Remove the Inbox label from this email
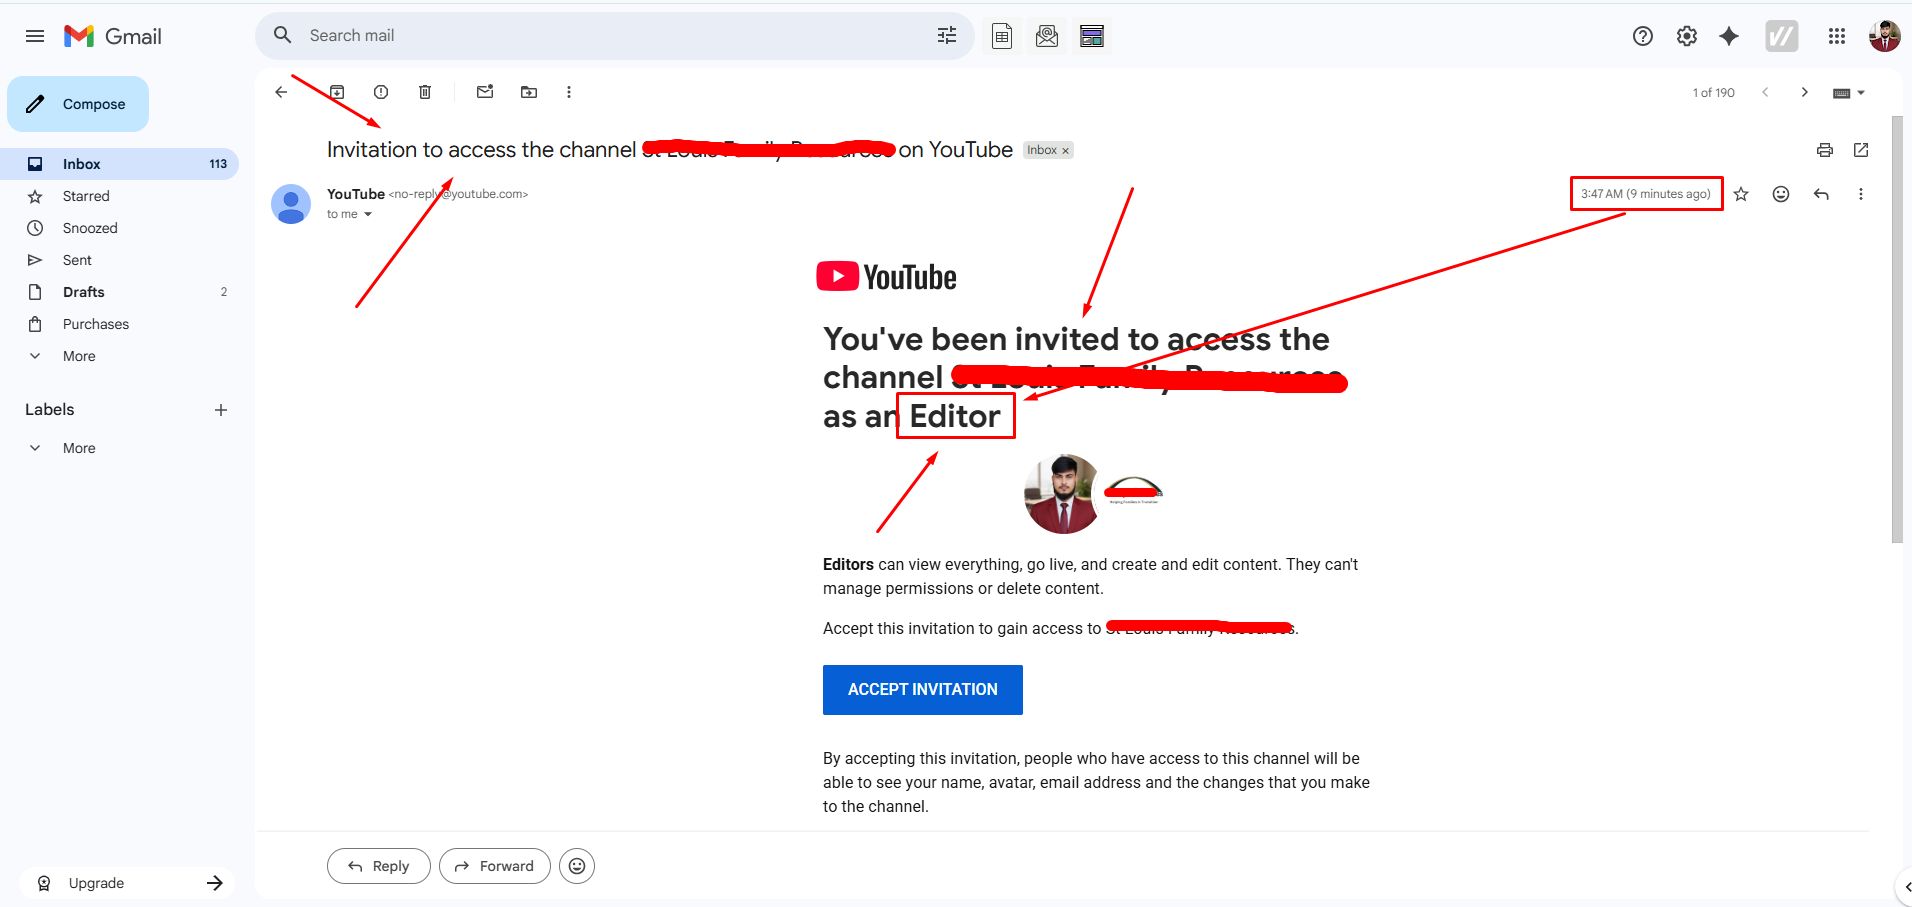This screenshot has width=1912, height=907. click(1066, 151)
